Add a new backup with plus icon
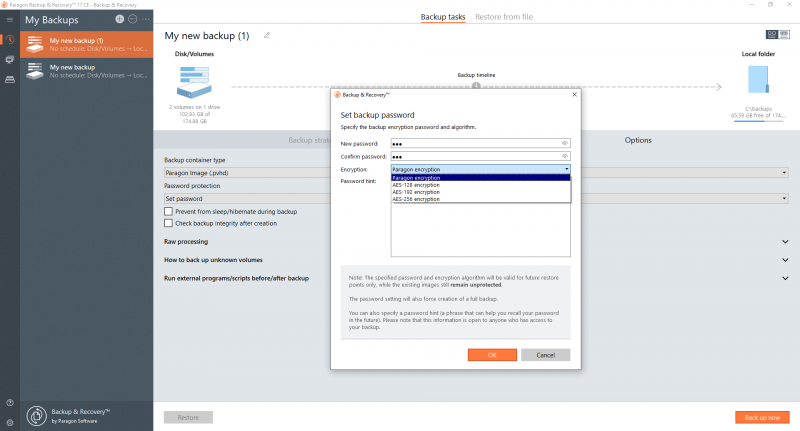This screenshot has width=800, height=431. point(119,19)
